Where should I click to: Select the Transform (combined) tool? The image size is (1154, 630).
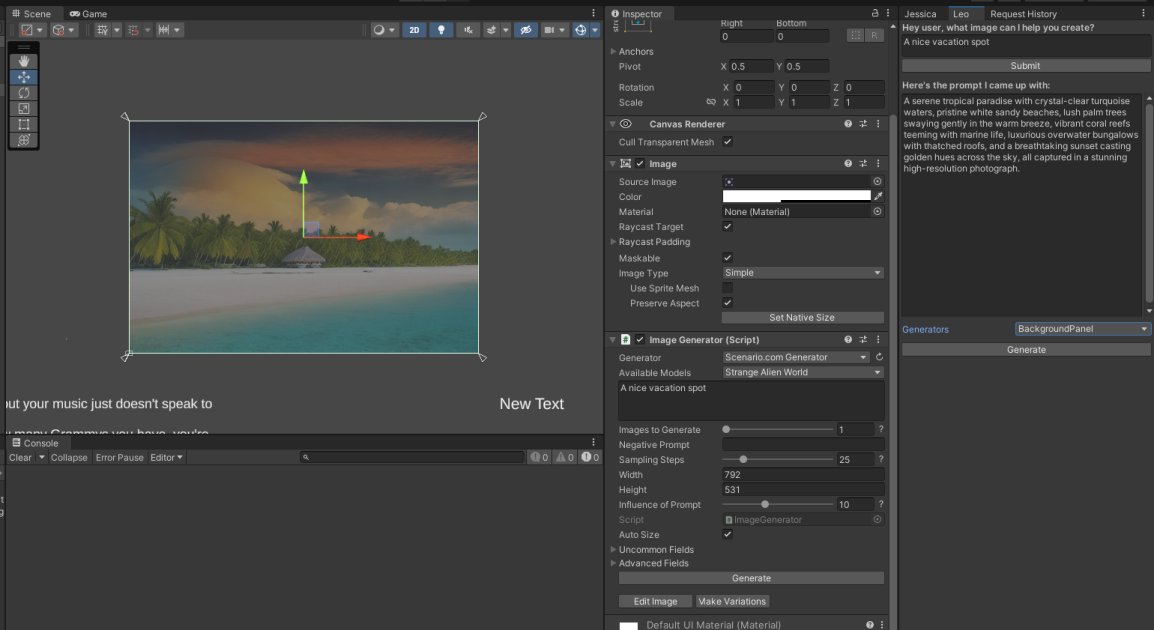pyautogui.click(x=24, y=140)
